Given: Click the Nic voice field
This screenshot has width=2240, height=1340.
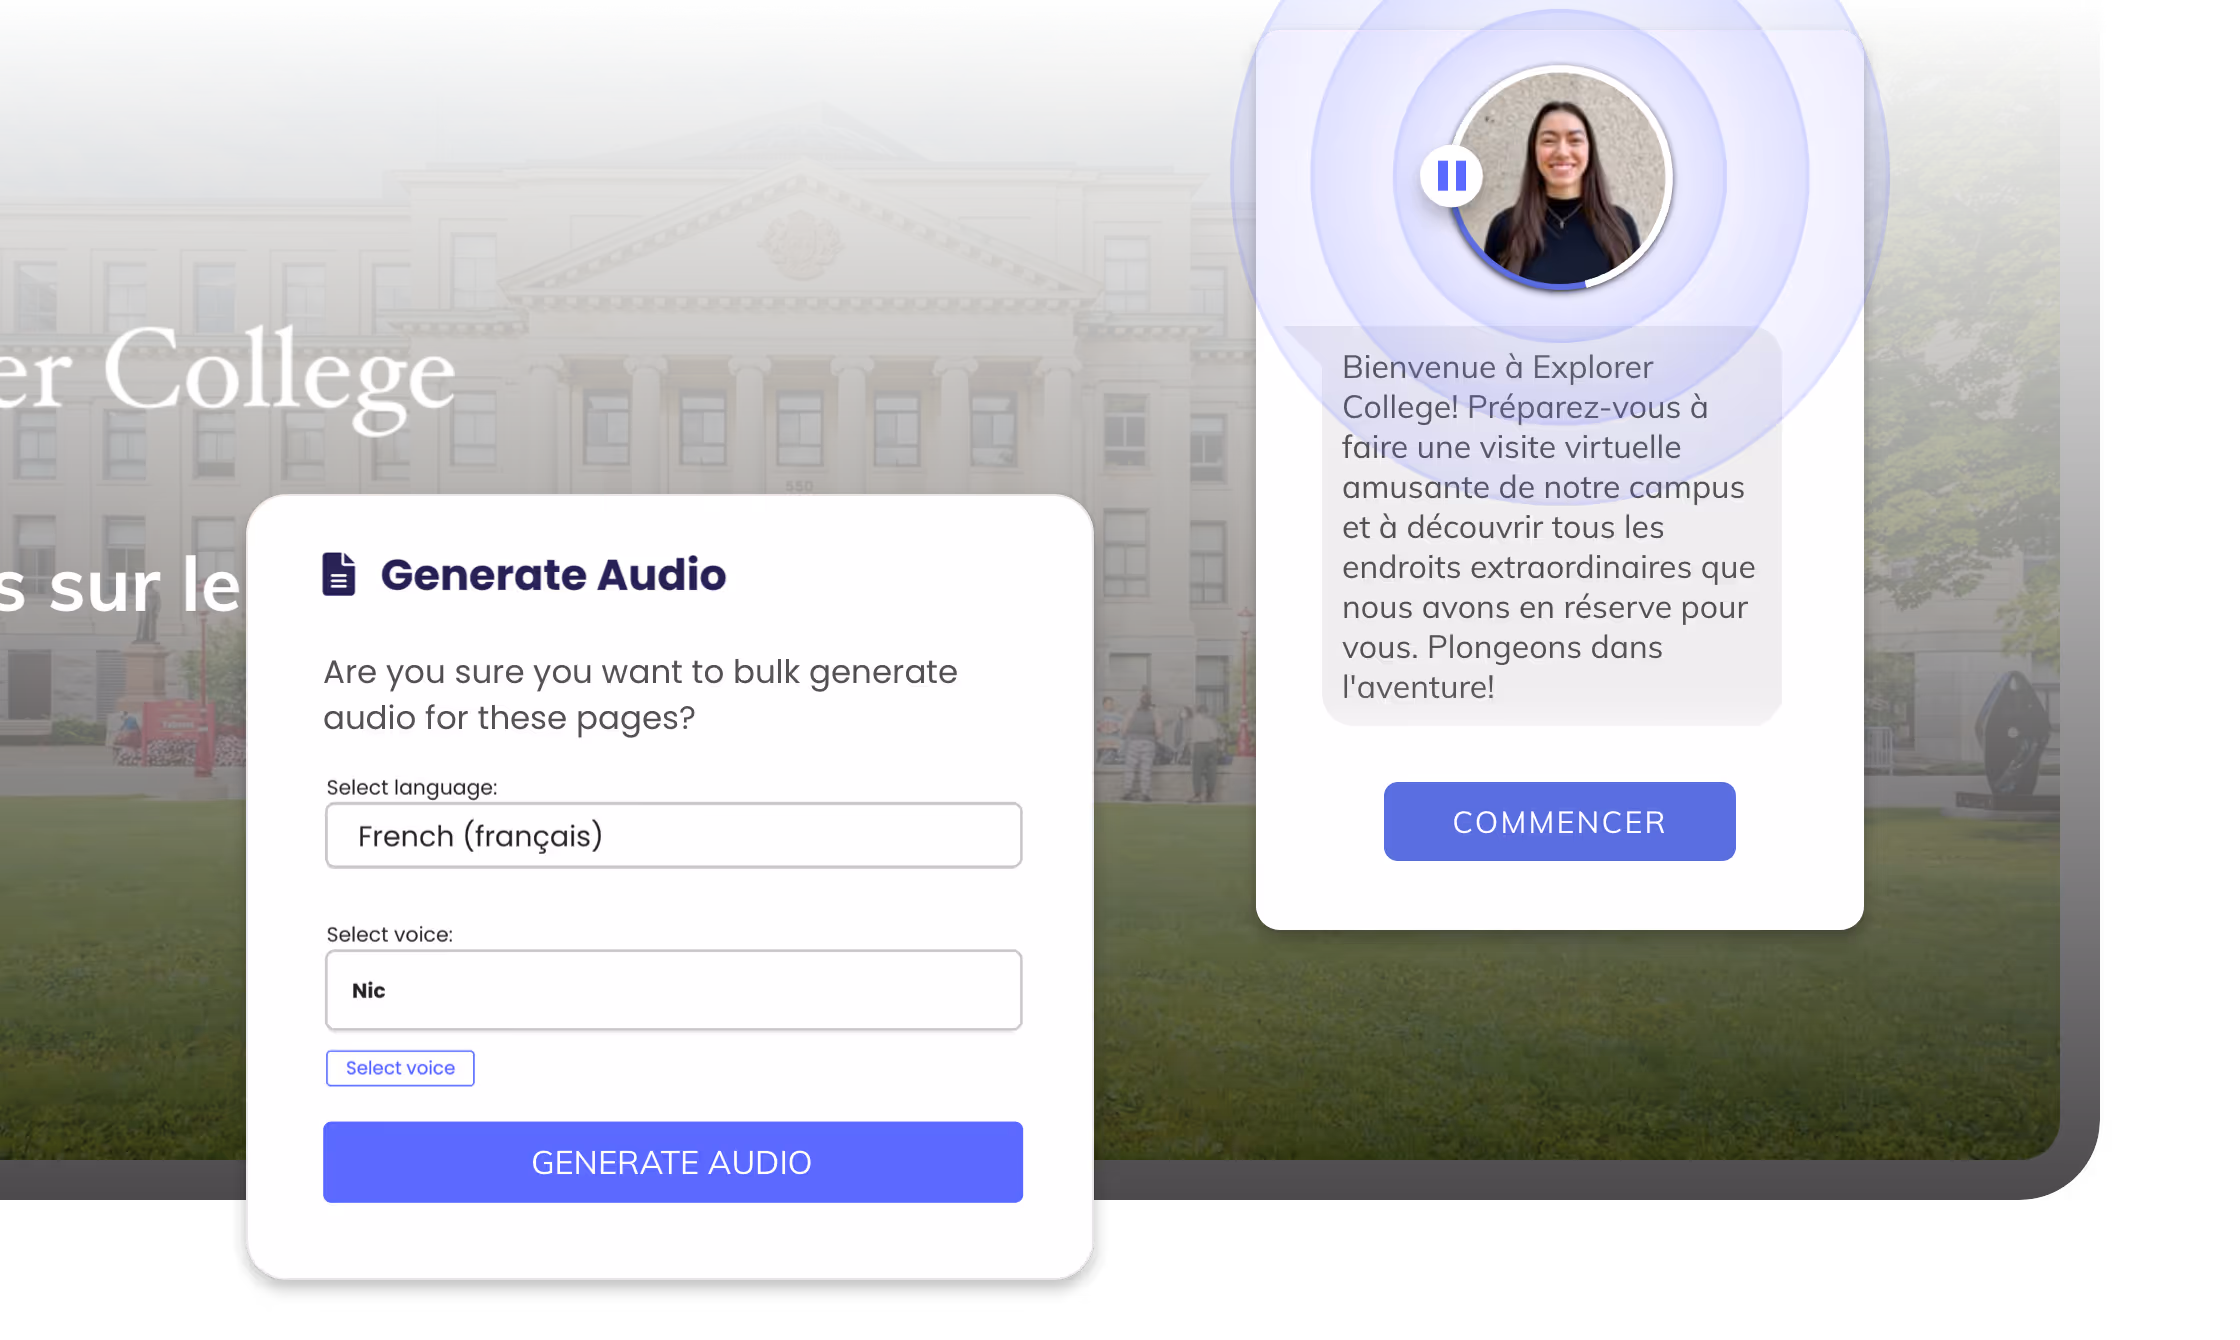Looking at the screenshot, I should (673, 990).
